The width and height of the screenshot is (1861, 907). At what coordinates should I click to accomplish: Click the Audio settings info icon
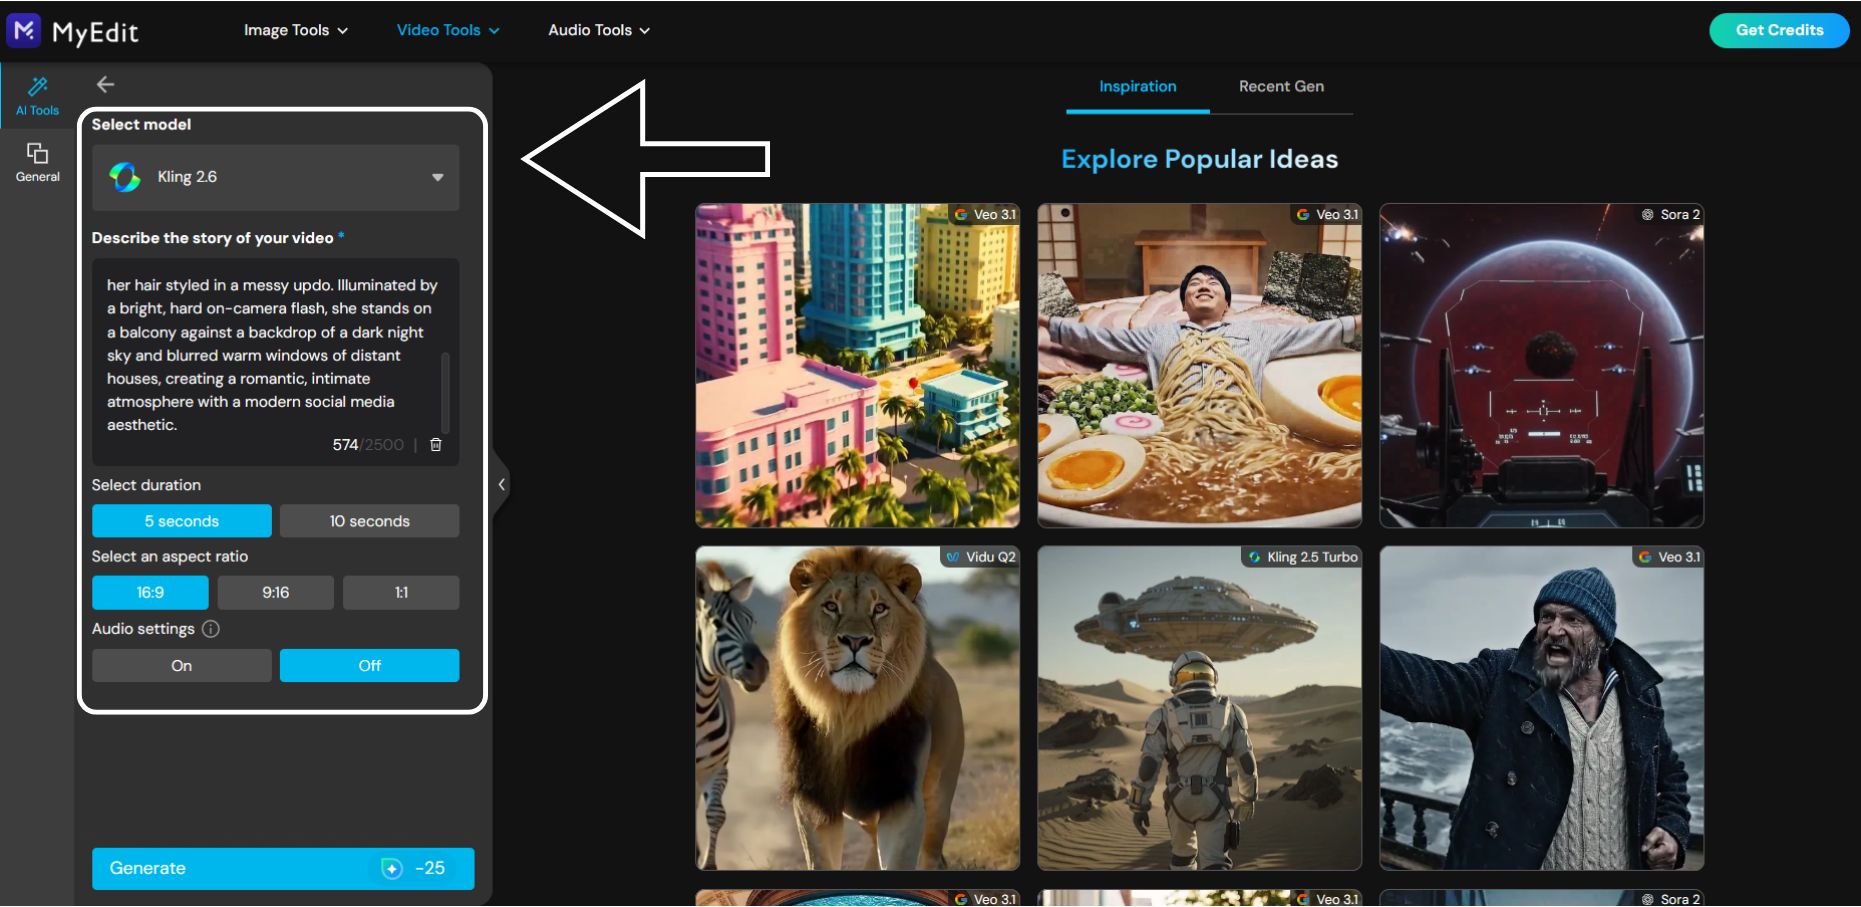pos(211,629)
